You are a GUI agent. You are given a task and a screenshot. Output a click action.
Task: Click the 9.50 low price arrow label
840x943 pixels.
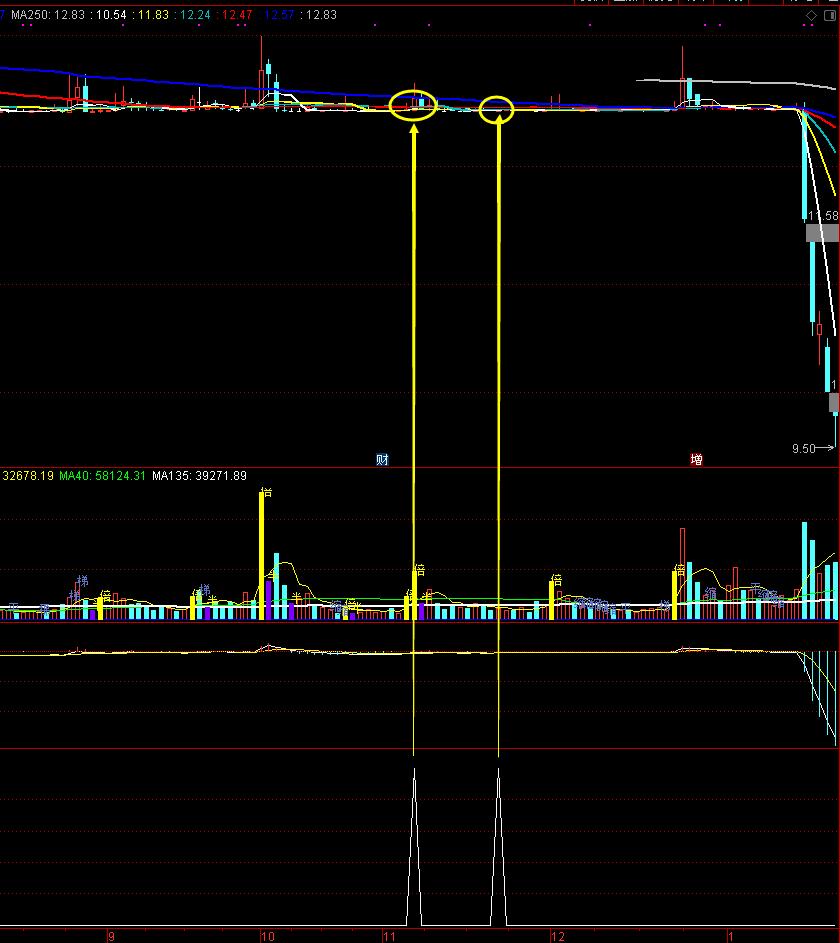click(808, 449)
